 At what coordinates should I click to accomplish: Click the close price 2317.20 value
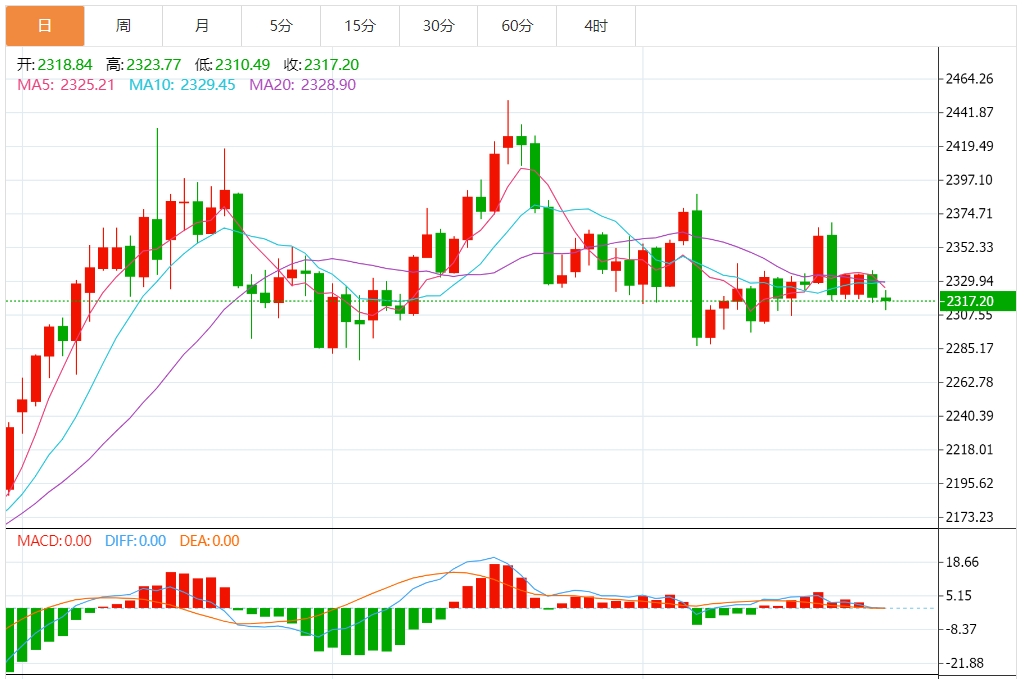click(331, 65)
